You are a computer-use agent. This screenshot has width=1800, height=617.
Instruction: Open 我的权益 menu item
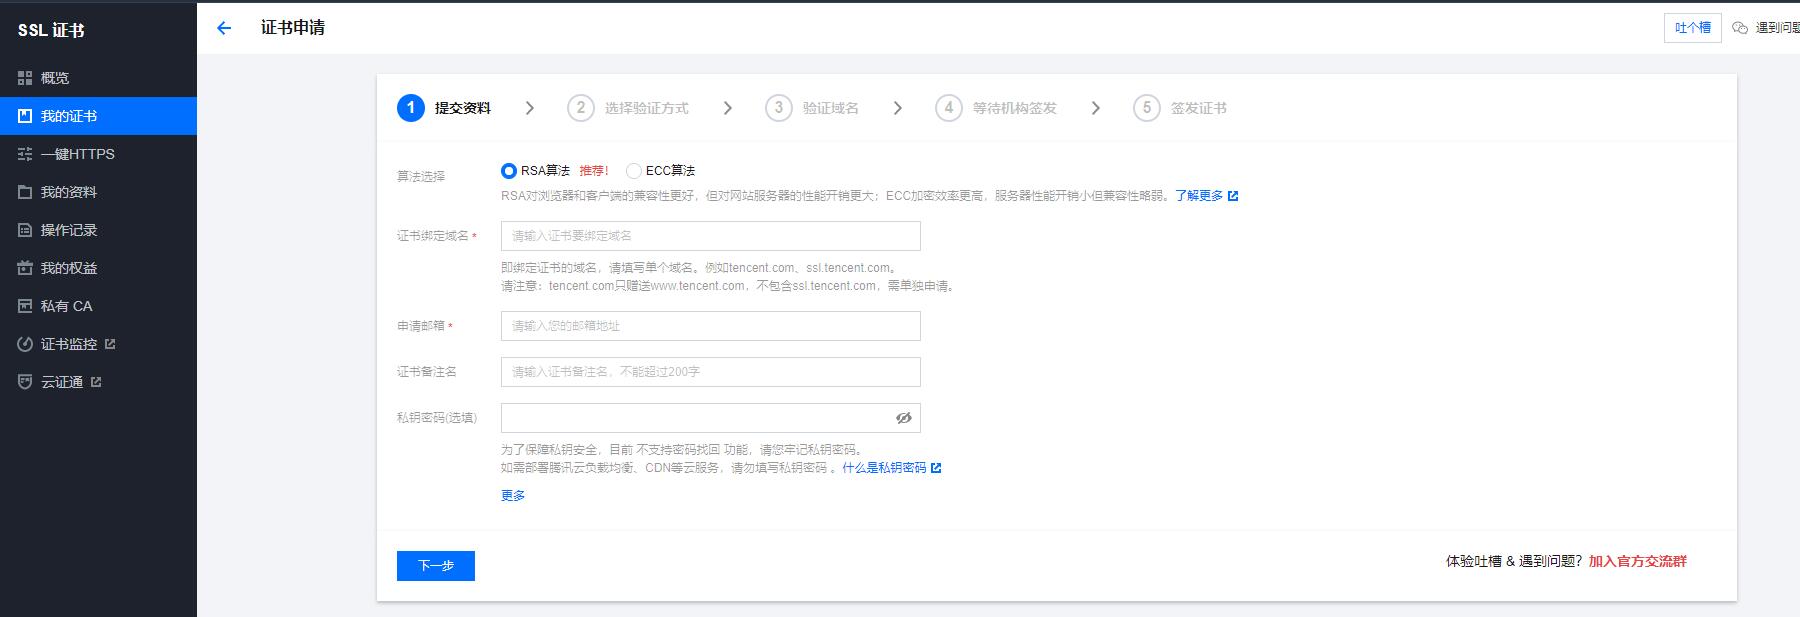click(98, 268)
